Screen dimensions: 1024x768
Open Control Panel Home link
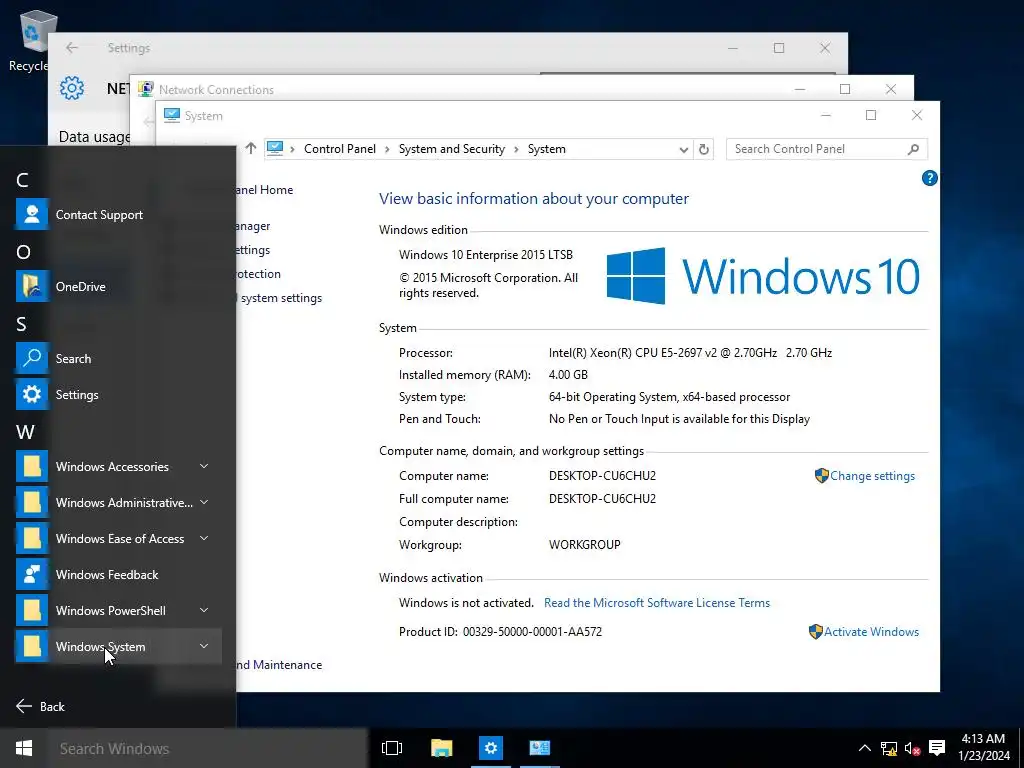(264, 190)
